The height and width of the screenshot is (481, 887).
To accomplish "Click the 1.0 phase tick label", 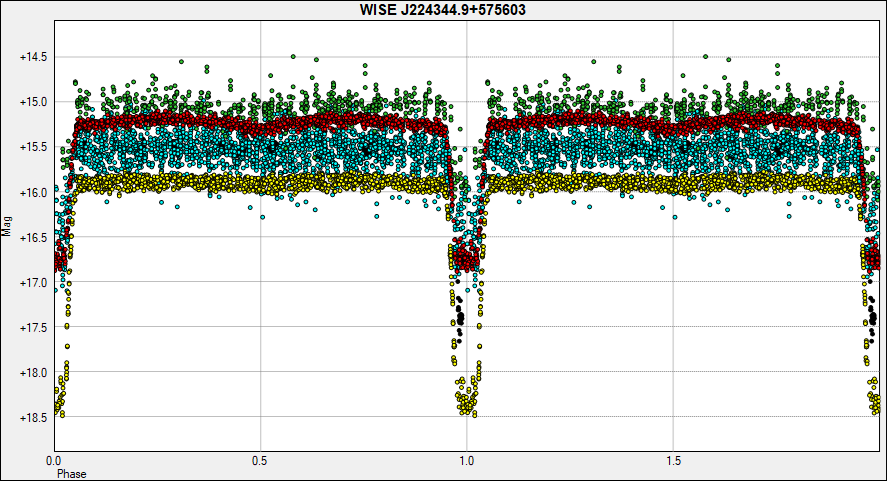I will tap(467, 461).
